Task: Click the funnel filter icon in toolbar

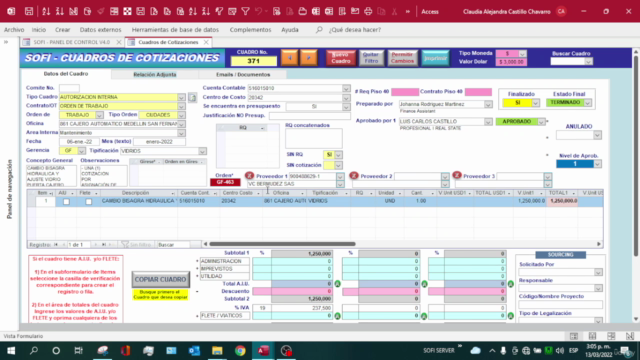Action: [245, 11]
